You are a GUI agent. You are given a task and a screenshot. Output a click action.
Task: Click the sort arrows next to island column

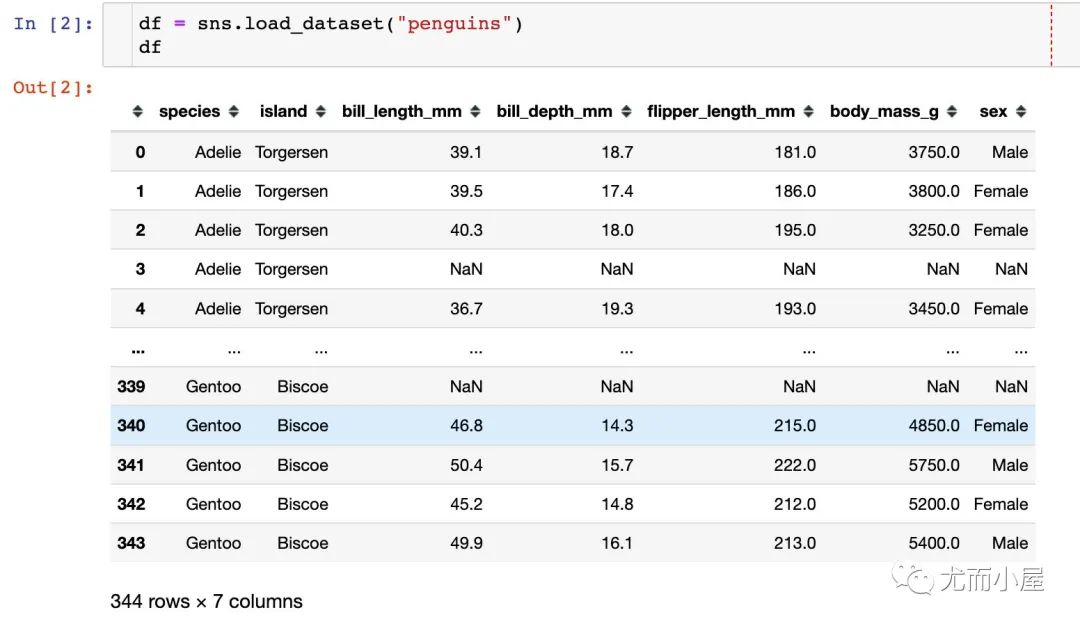320,112
